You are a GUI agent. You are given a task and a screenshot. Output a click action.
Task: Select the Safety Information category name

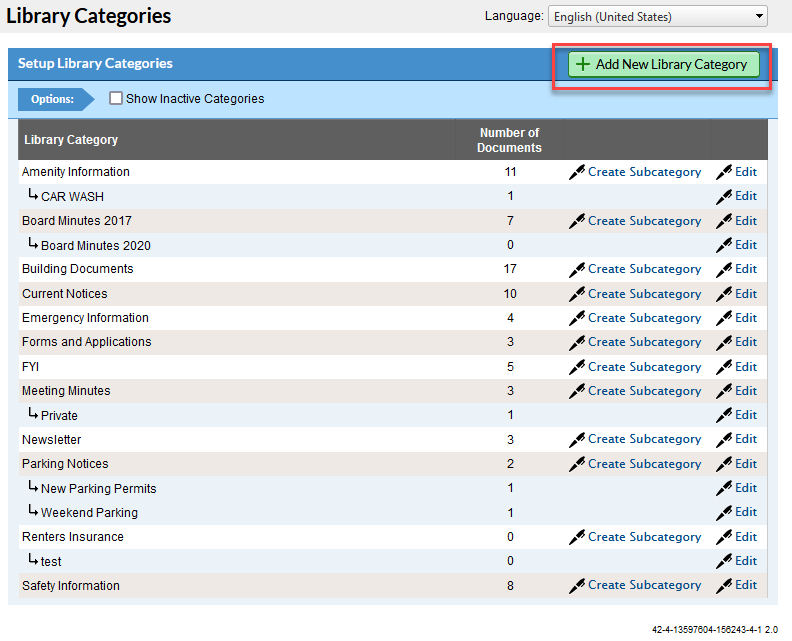coord(71,586)
